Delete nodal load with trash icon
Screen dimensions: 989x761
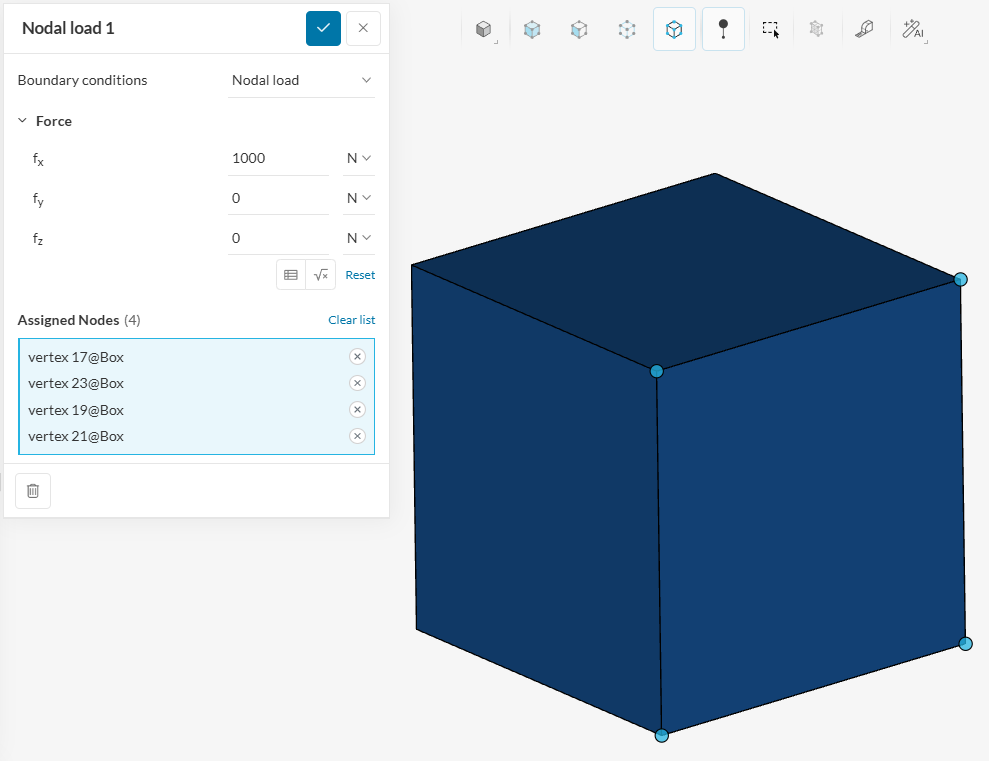33,491
